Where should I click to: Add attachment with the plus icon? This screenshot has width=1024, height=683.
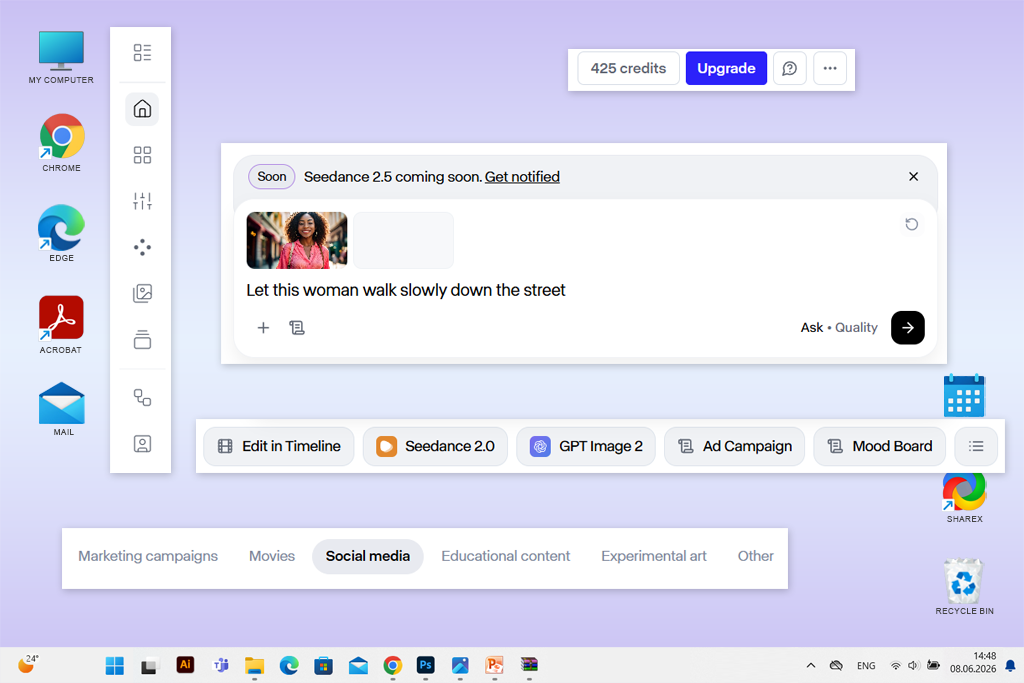tap(263, 328)
